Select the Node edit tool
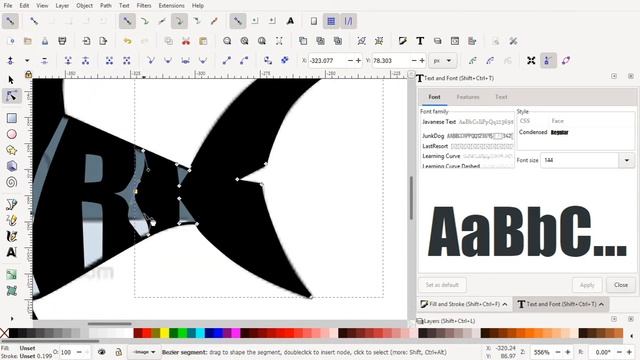The width and height of the screenshot is (640, 360). [11, 96]
